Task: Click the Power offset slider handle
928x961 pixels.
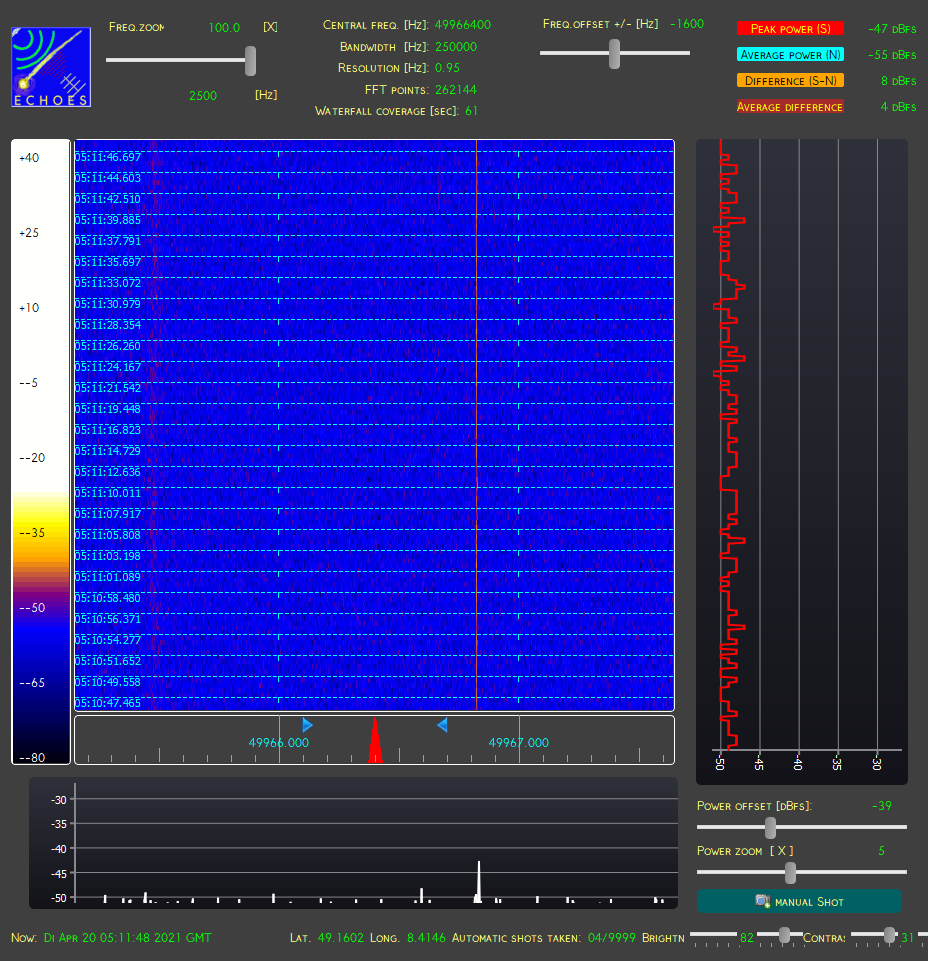Action: [770, 827]
